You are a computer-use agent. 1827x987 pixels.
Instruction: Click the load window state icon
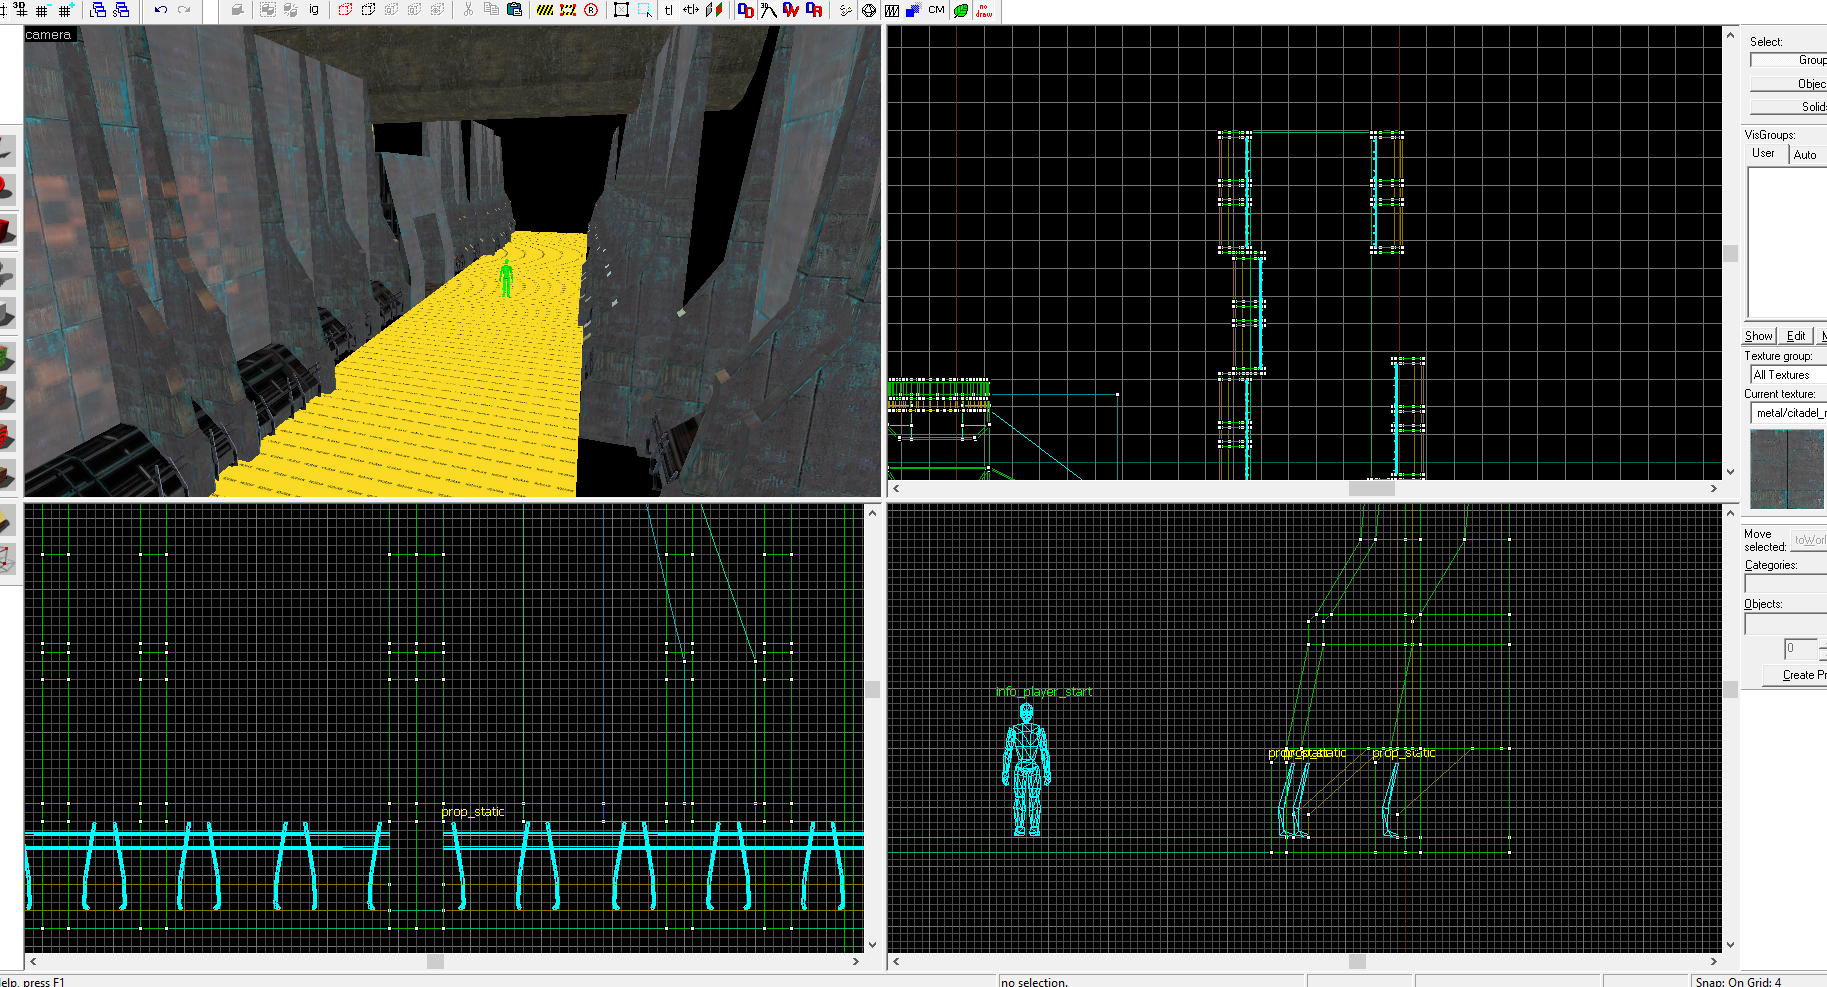click(x=98, y=10)
